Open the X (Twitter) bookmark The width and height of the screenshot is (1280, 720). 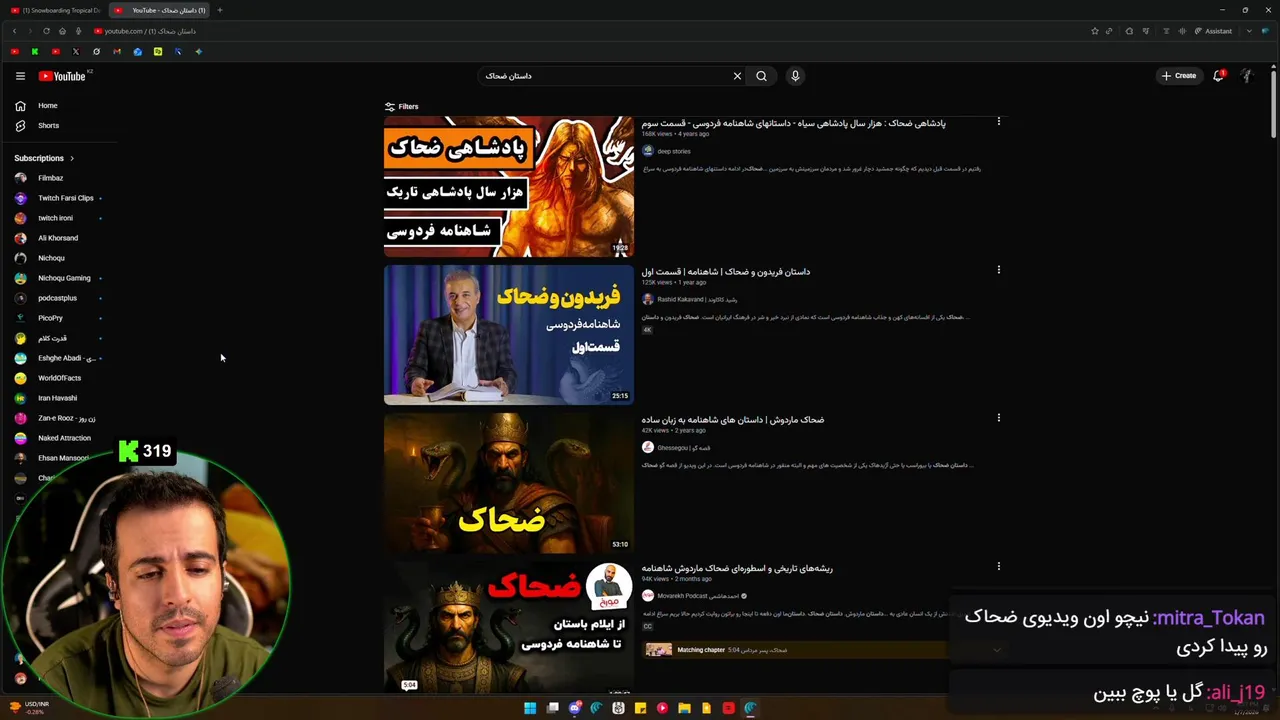point(76,51)
